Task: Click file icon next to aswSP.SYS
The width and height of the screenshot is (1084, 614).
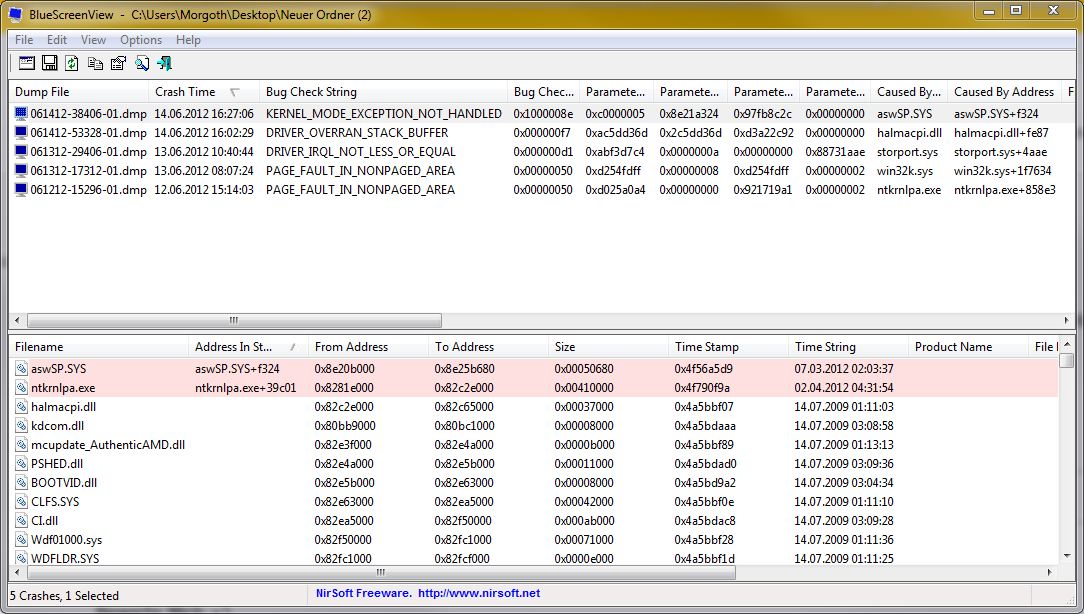Action: (x=21, y=369)
